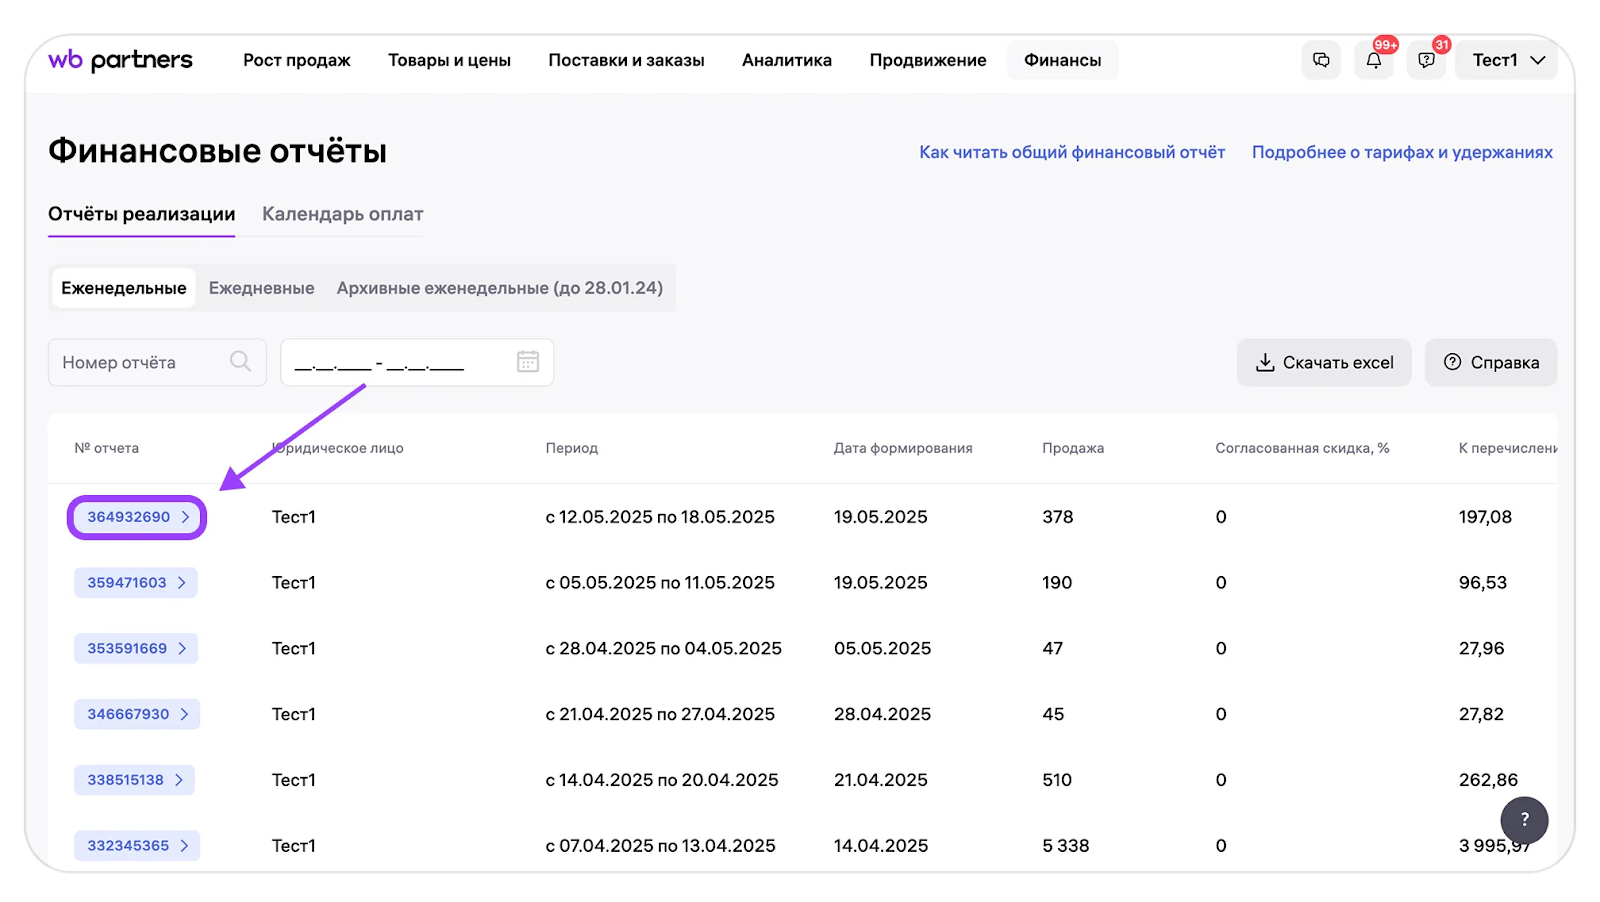Open the feedback icon with 31 badge

pos(1426,60)
